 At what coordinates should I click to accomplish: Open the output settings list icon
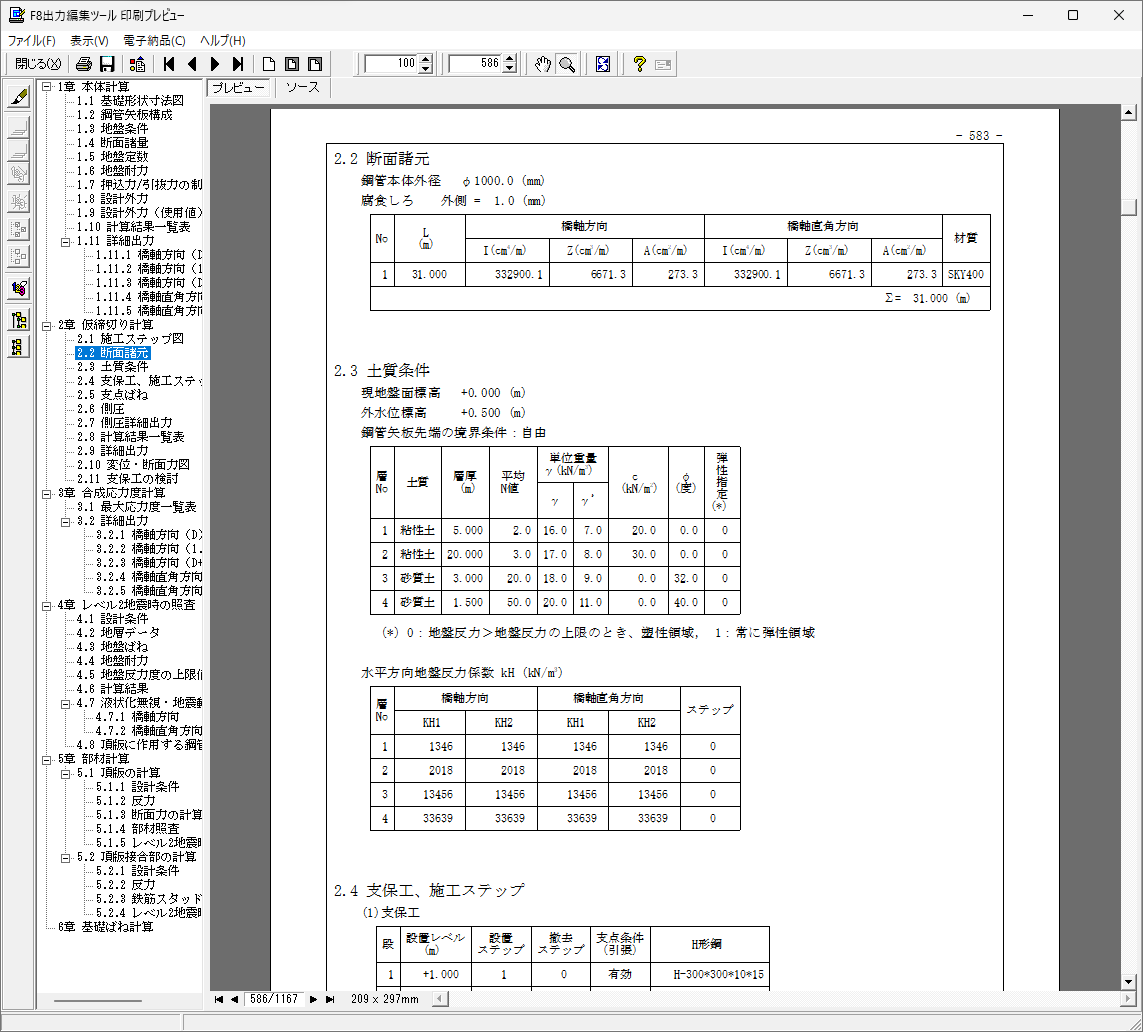coord(137,64)
